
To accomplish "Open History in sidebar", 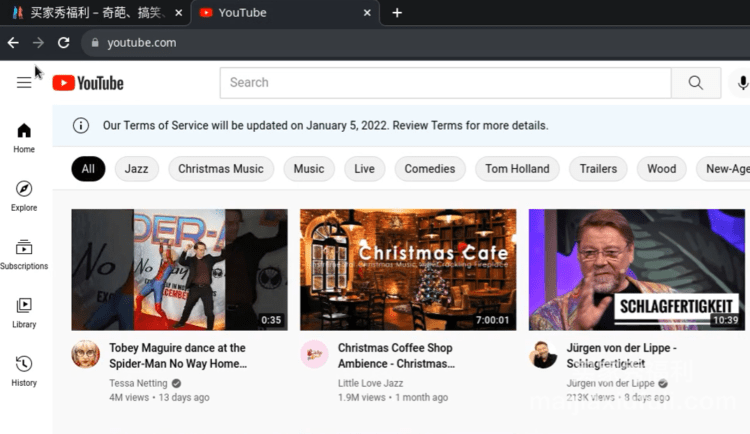I will pyautogui.click(x=24, y=371).
